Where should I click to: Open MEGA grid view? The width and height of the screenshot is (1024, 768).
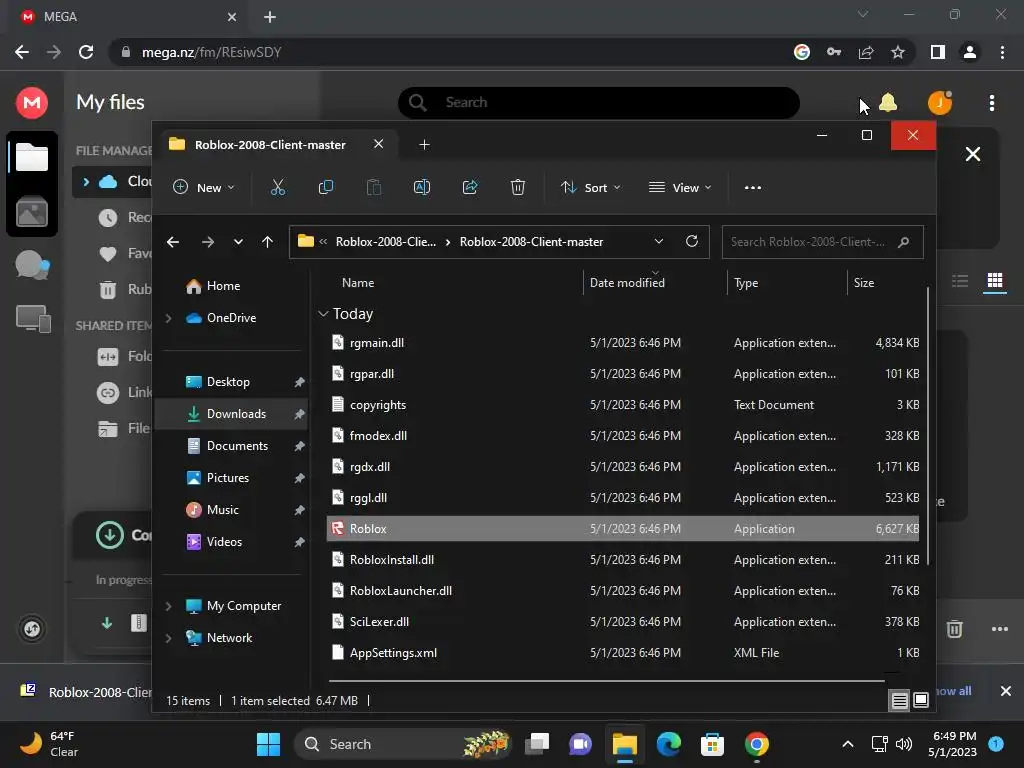pos(995,281)
